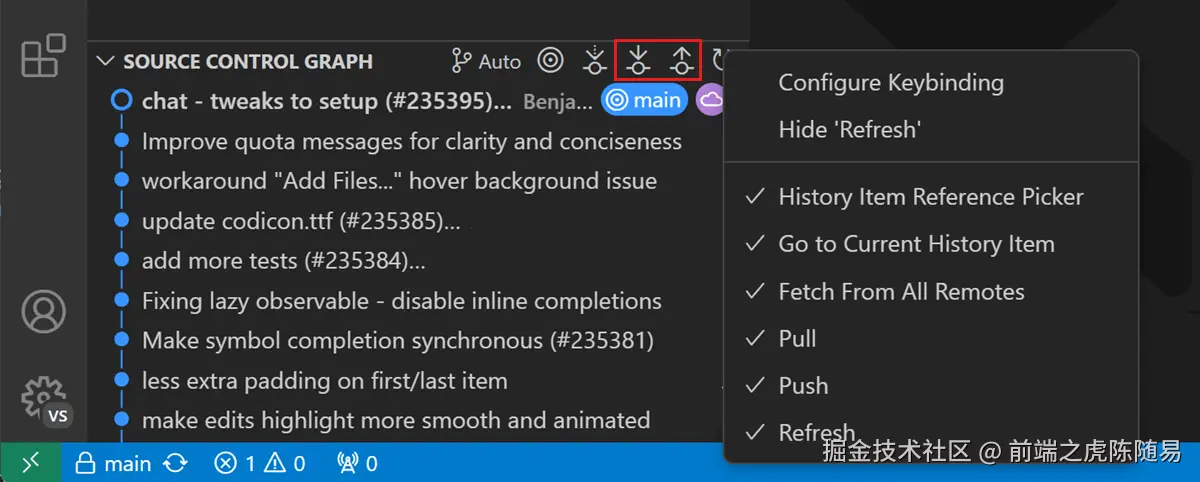Uncheck History Item Reference Picker option

click(930, 197)
